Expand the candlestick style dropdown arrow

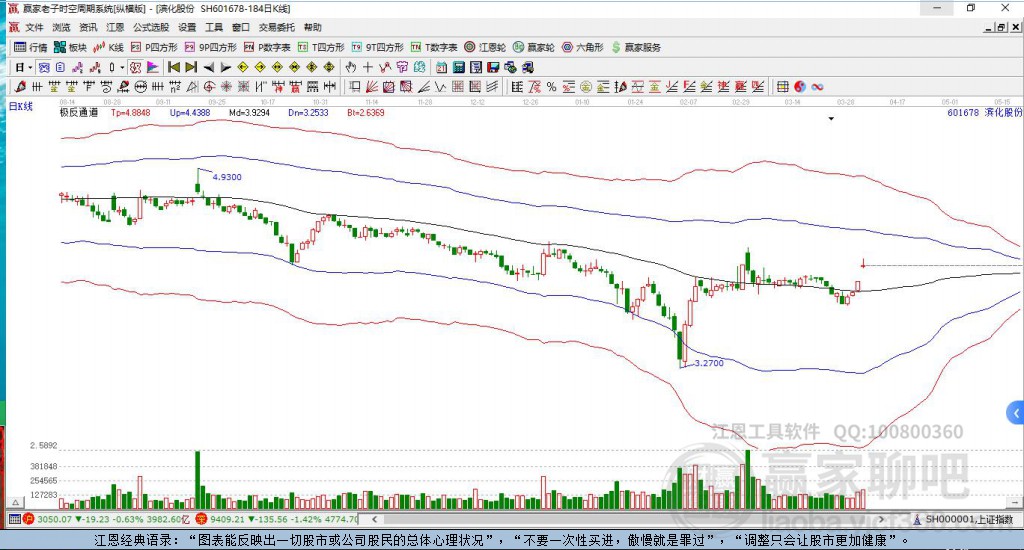(122, 67)
